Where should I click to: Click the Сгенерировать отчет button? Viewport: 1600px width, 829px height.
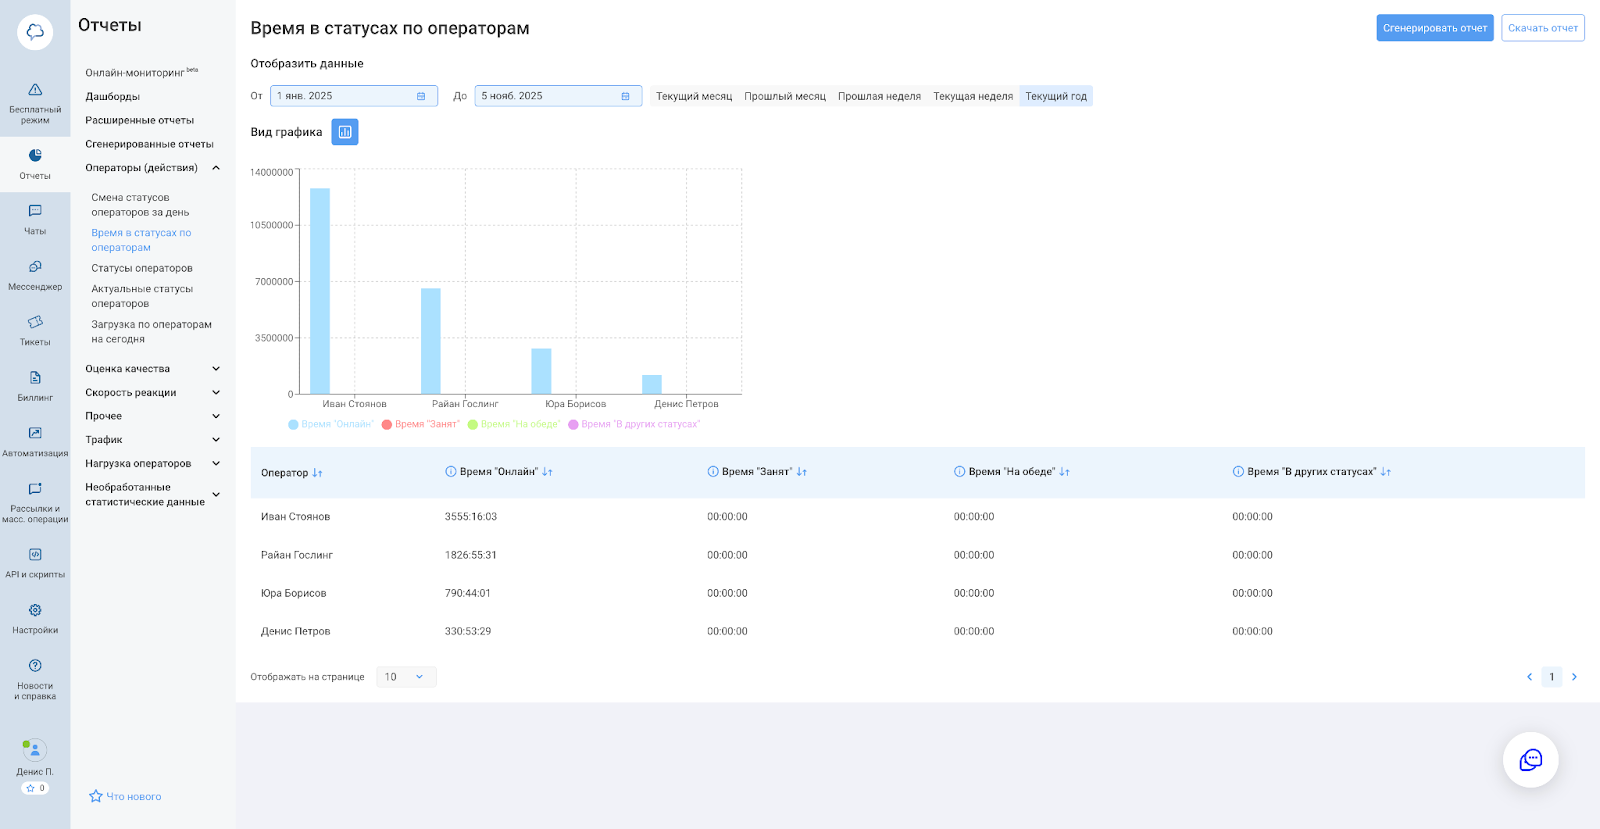coord(1434,28)
